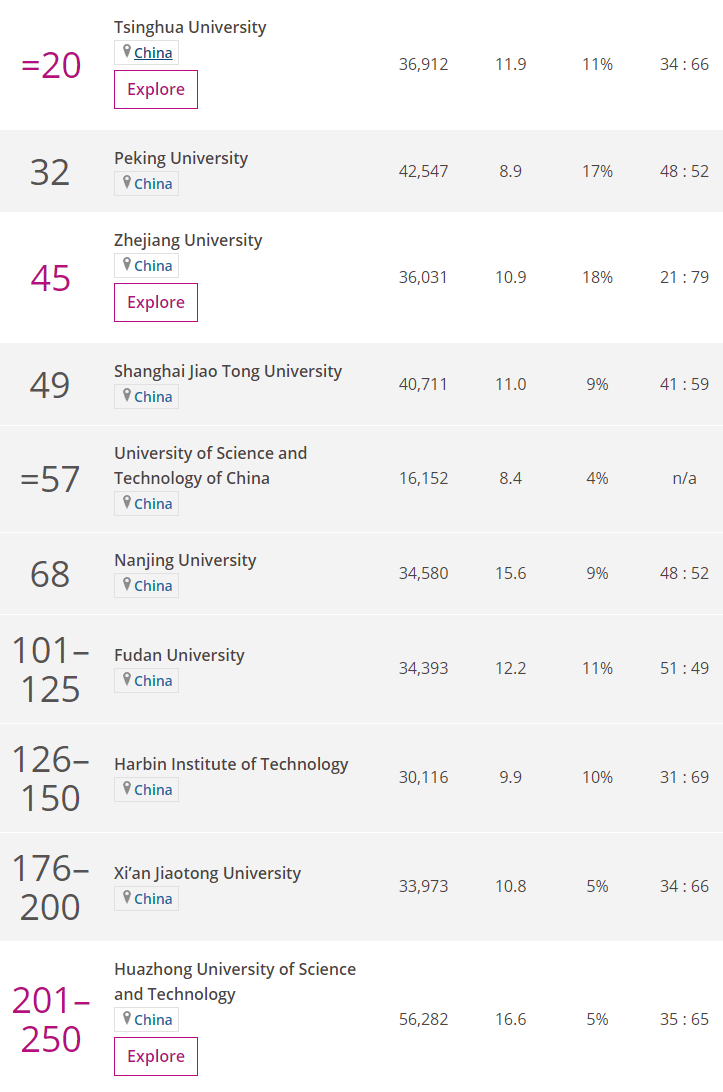Click the location pin icon beside Tsinghua's China tag
723x1092 pixels.
[127, 51]
